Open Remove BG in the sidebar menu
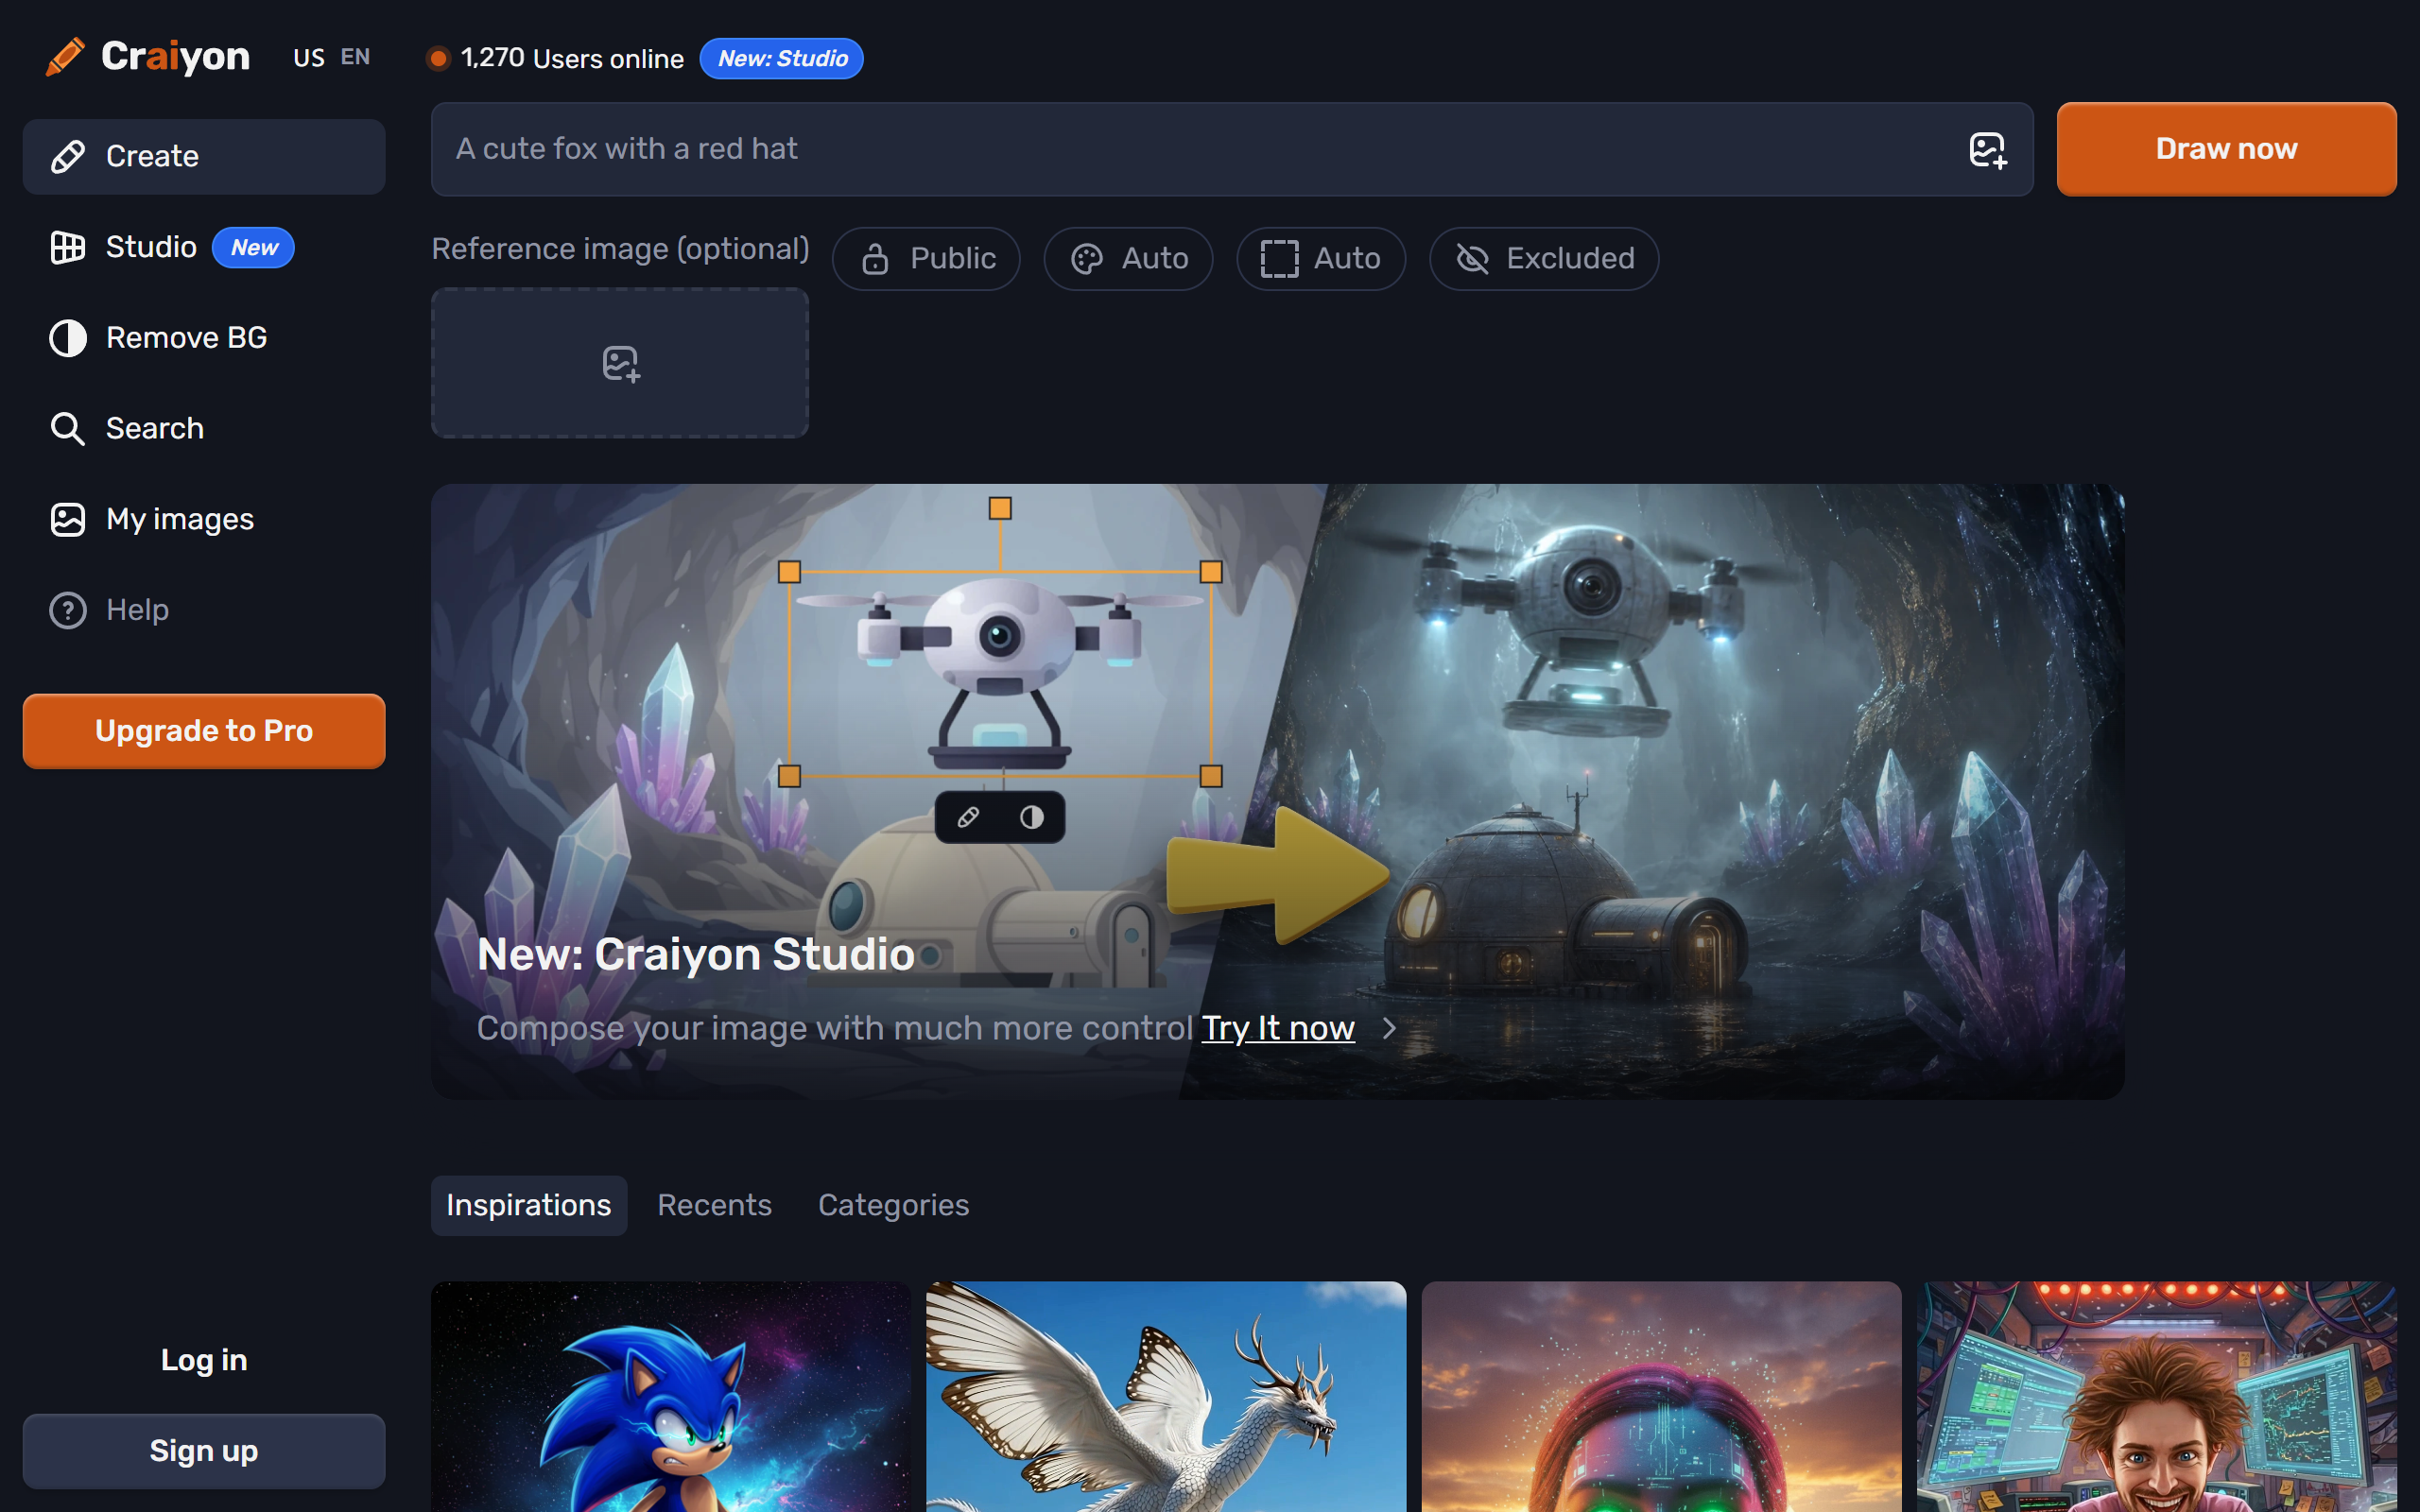This screenshot has width=2420, height=1512. coord(204,338)
